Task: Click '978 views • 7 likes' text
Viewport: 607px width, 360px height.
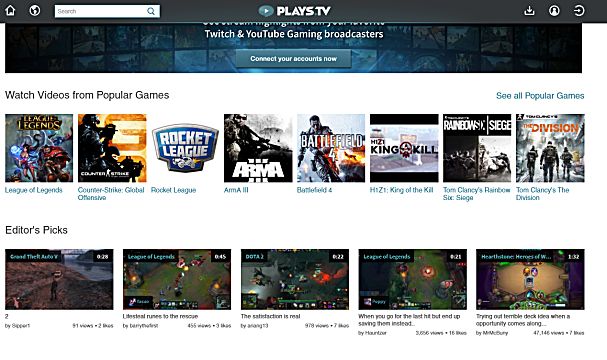Action: point(327,326)
